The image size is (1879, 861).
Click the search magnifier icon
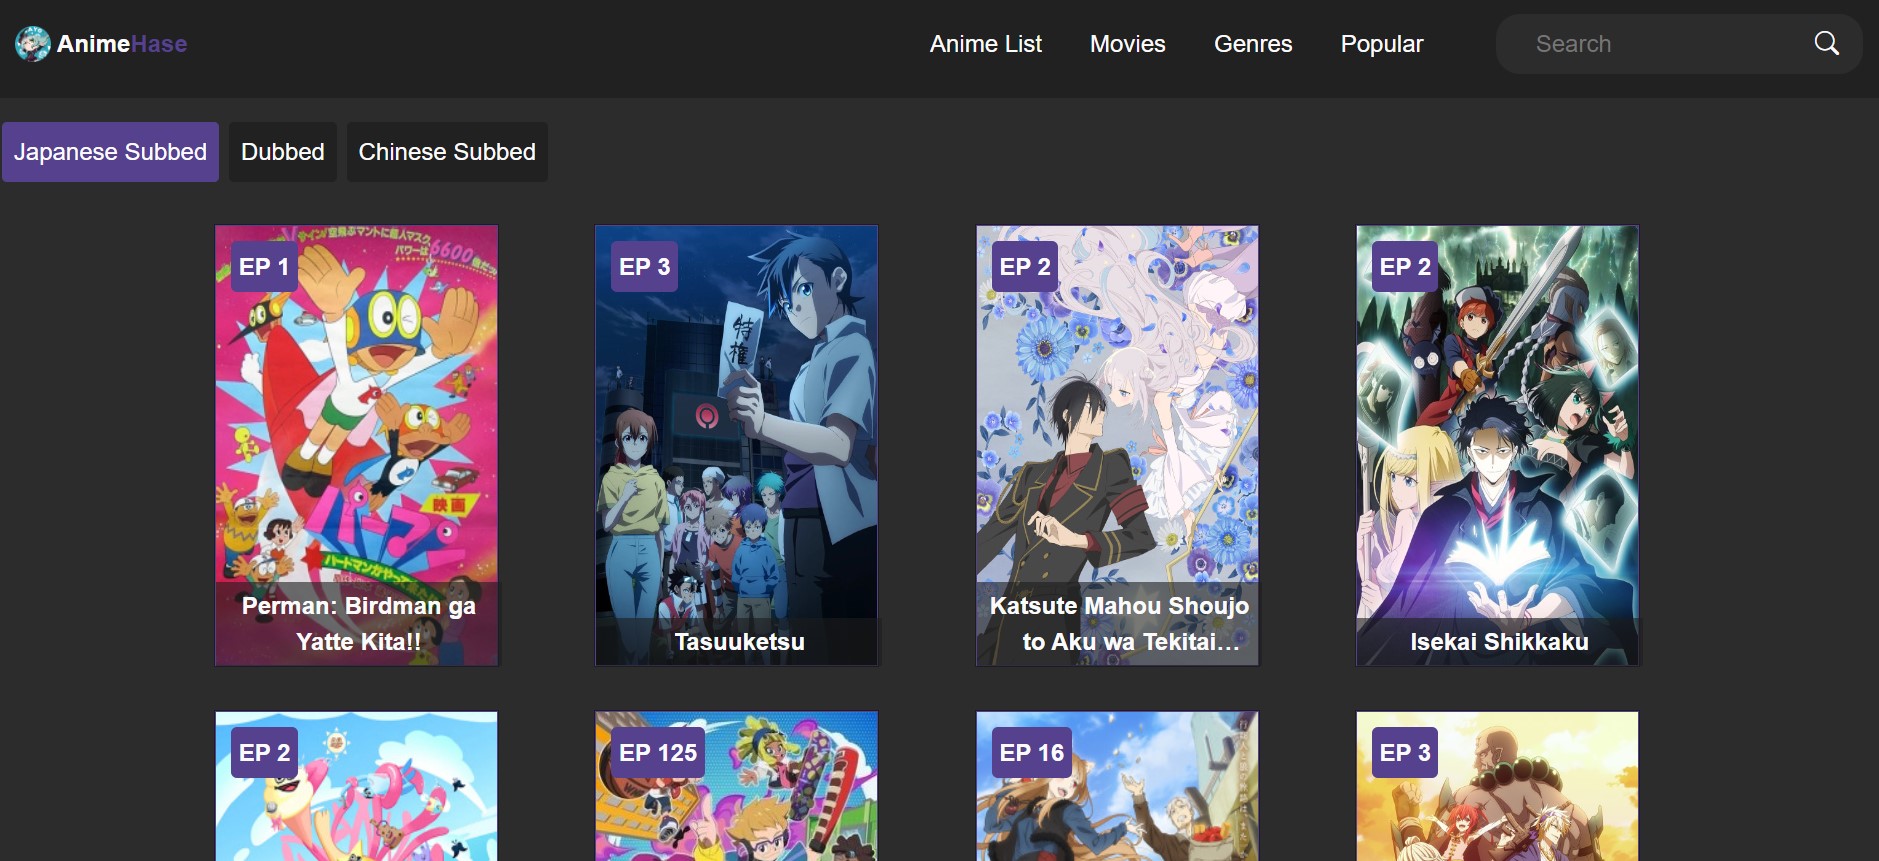[x=1826, y=44]
